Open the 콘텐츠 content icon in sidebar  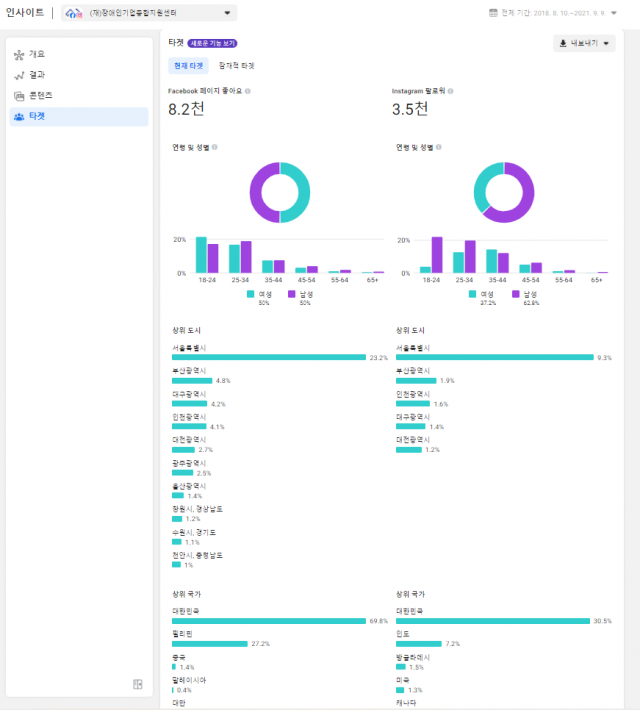(19, 96)
